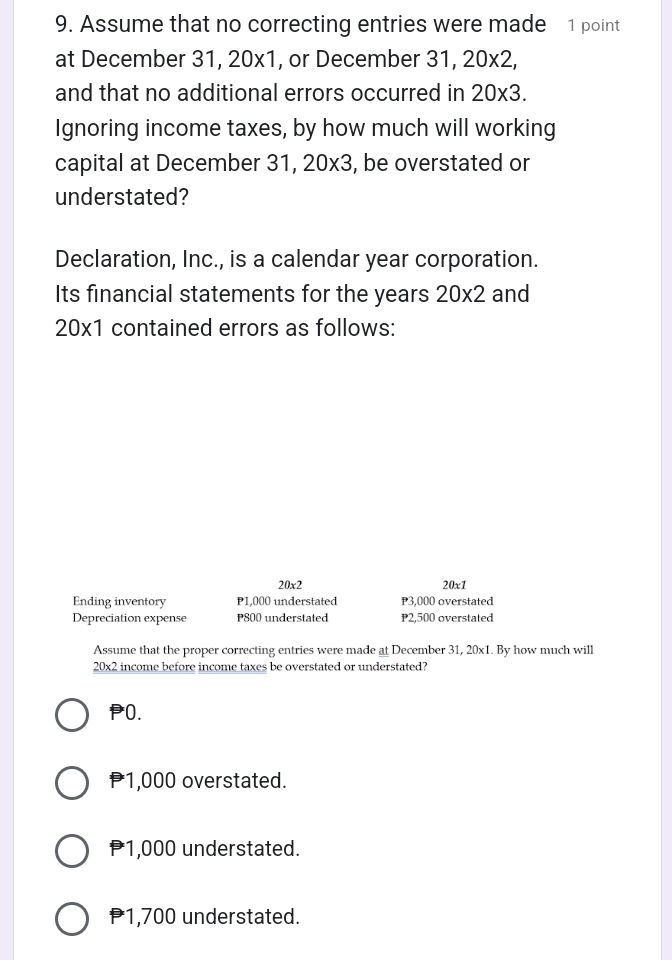Click the "Depreciation expense" row label
Viewport: 672px width, 960px height.
click(129, 618)
